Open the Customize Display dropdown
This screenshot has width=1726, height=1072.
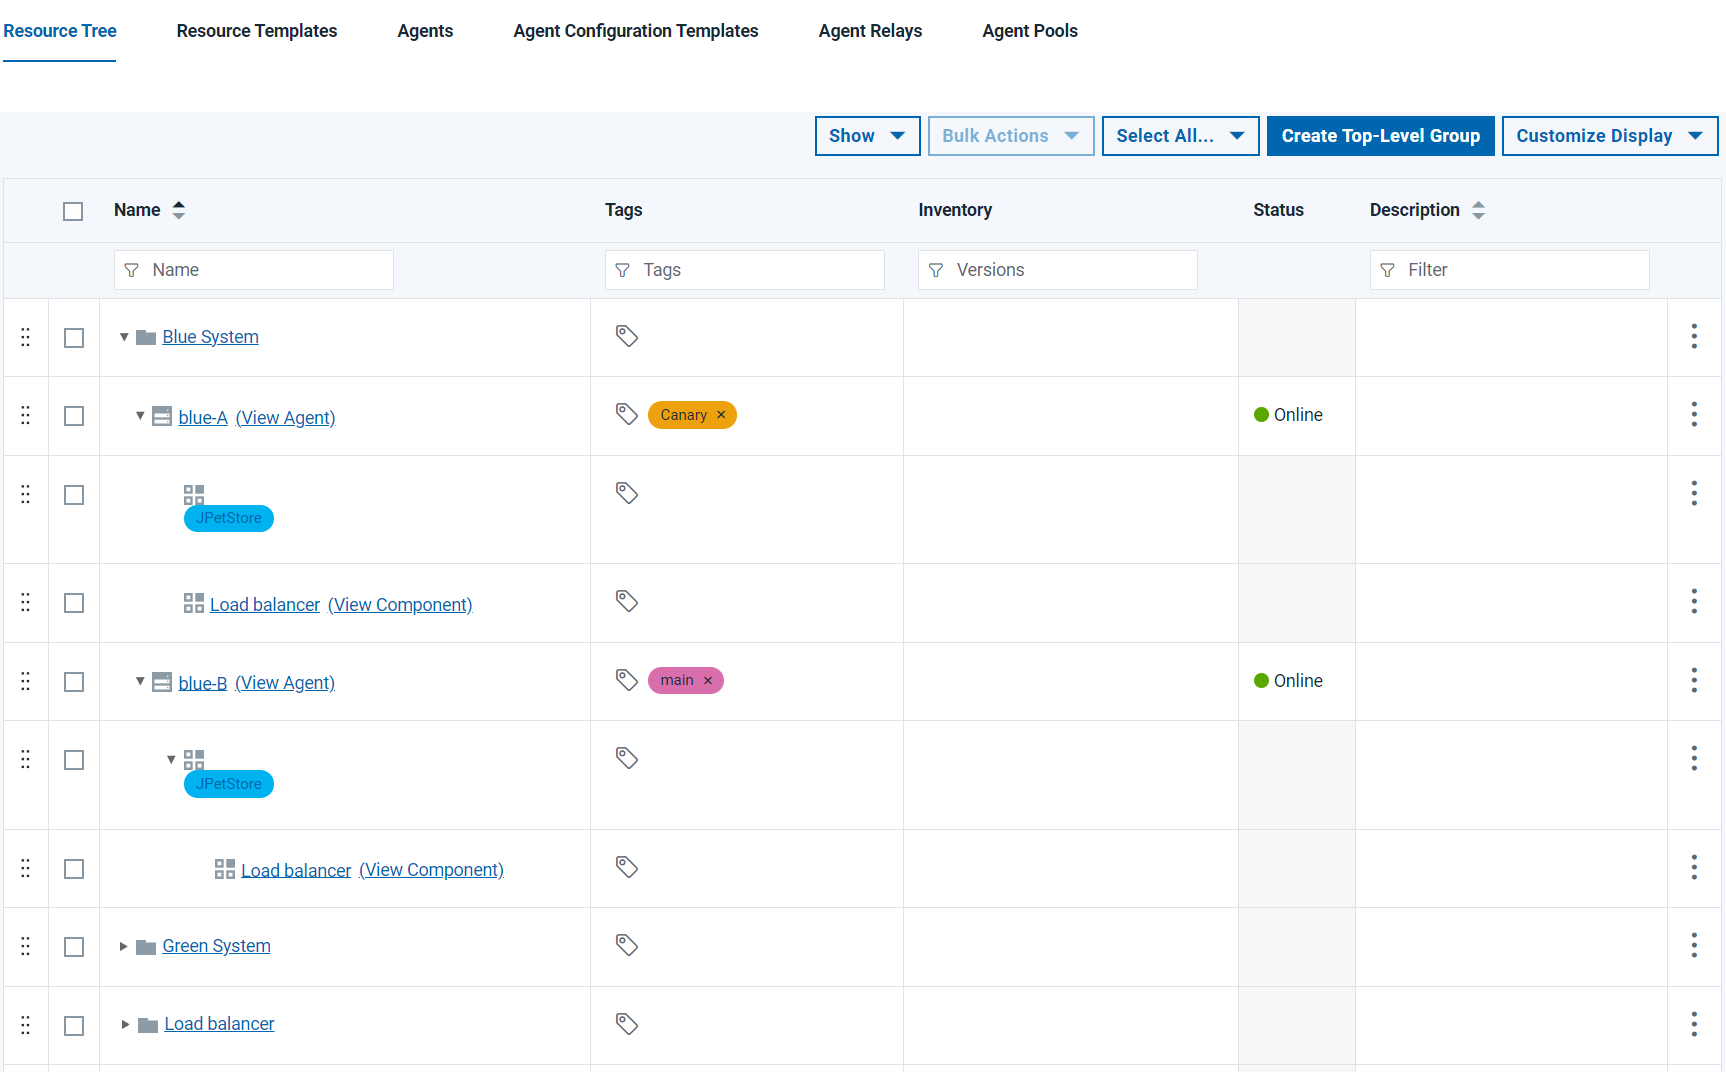pyautogui.click(x=1609, y=136)
